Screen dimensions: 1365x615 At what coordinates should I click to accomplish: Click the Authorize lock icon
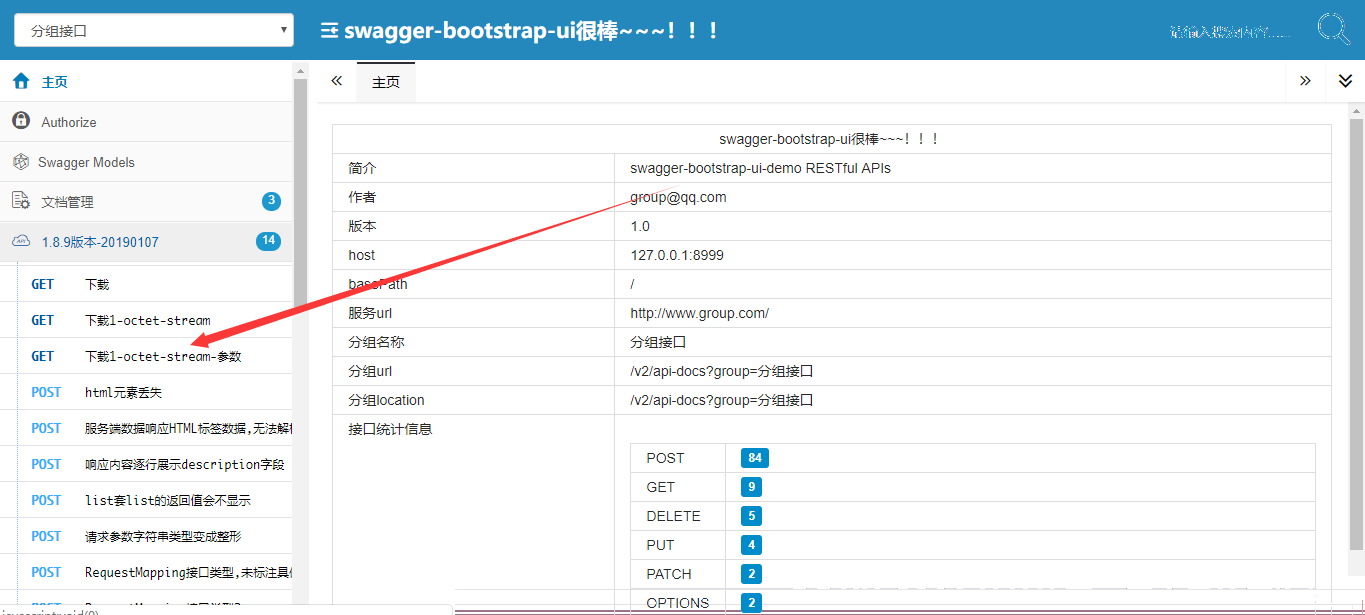click(x=21, y=121)
